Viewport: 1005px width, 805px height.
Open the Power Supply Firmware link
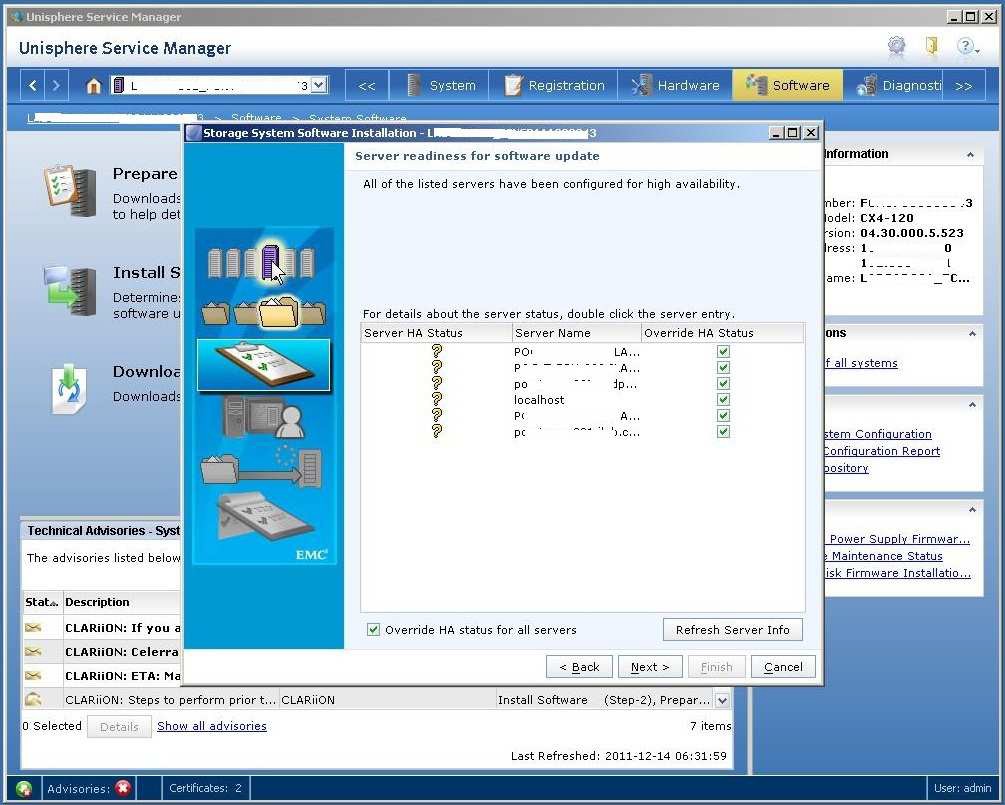click(x=897, y=539)
